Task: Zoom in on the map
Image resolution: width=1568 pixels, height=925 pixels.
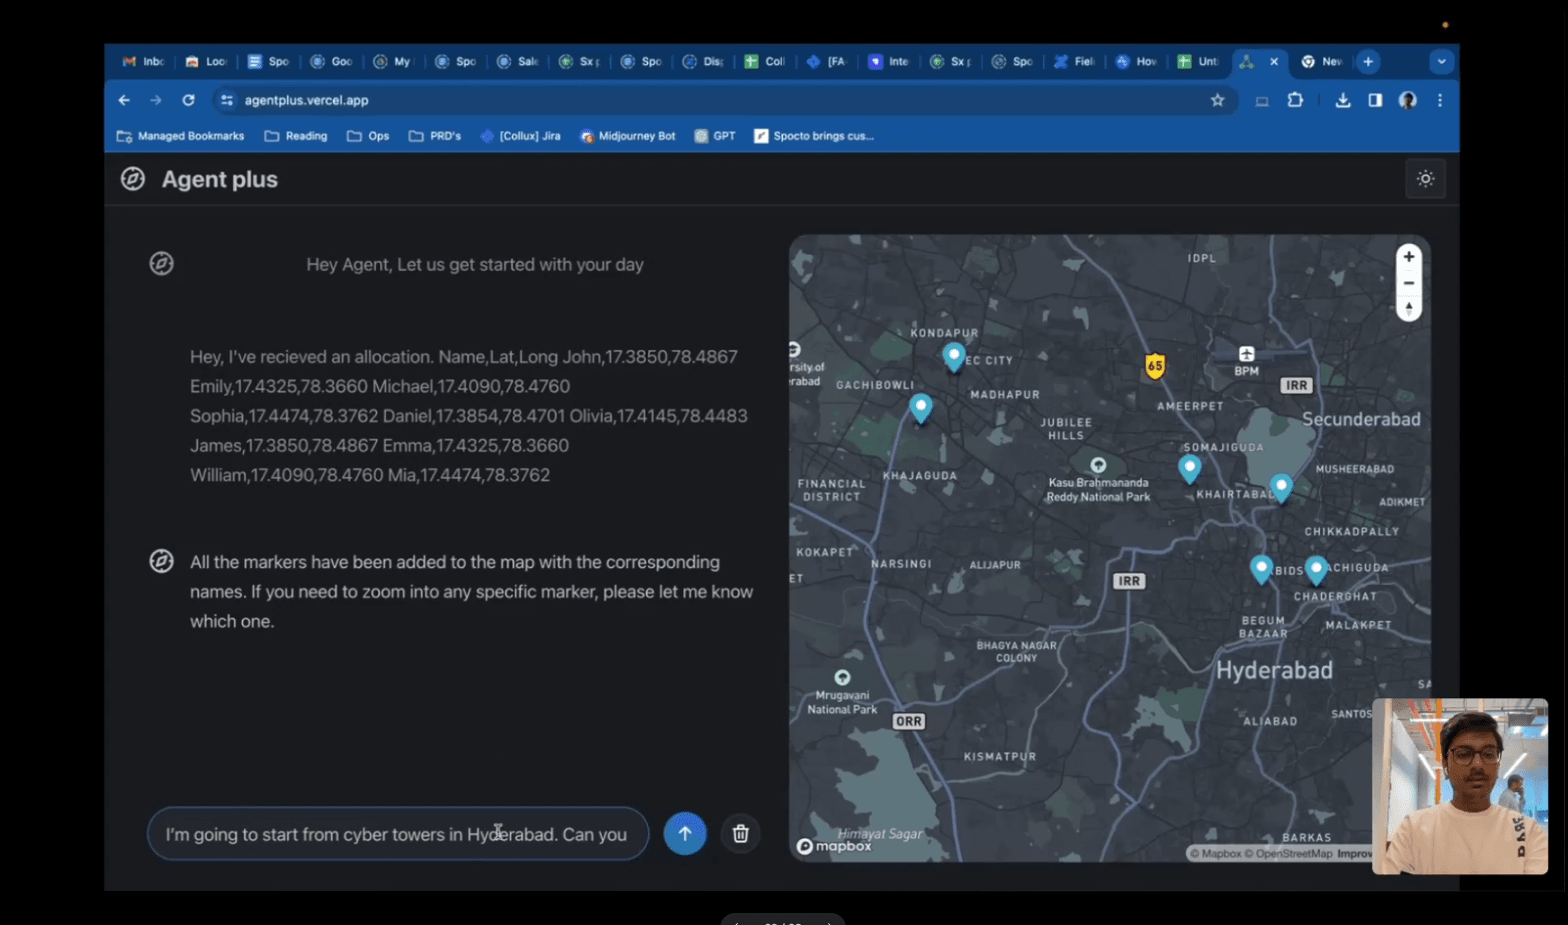Action: pos(1409,257)
